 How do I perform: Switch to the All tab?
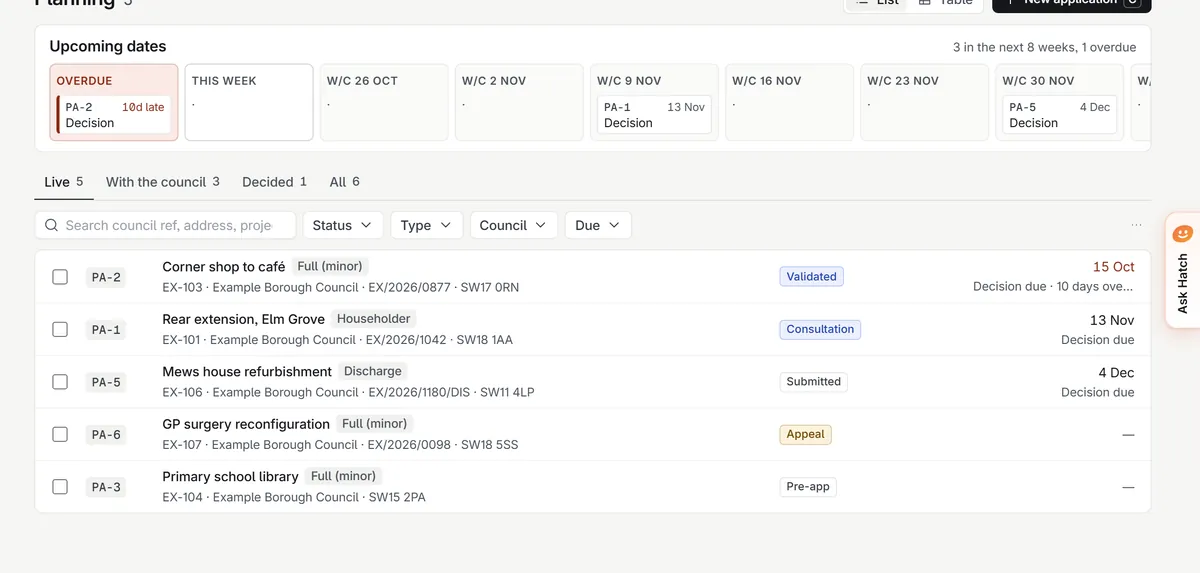coord(345,182)
